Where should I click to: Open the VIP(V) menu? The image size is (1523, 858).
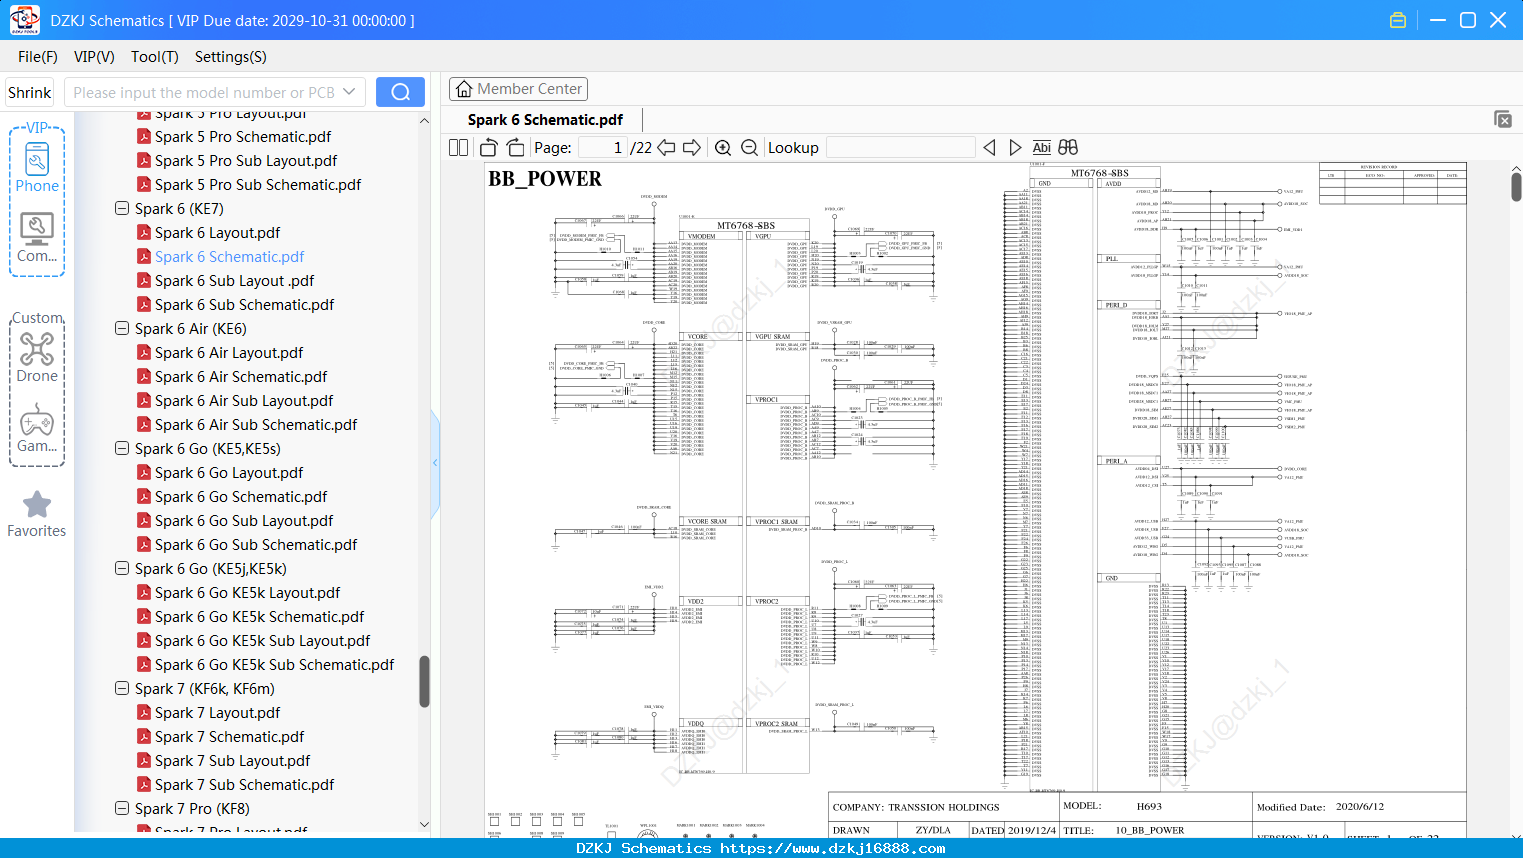click(x=94, y=57)
